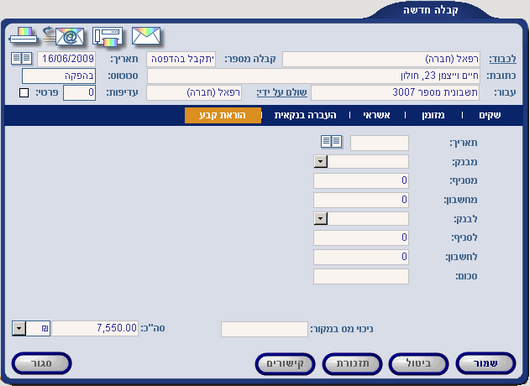Click the שמור save button
Image resolution: width=530 pixels, height=386 pixels.
point(485,364)
